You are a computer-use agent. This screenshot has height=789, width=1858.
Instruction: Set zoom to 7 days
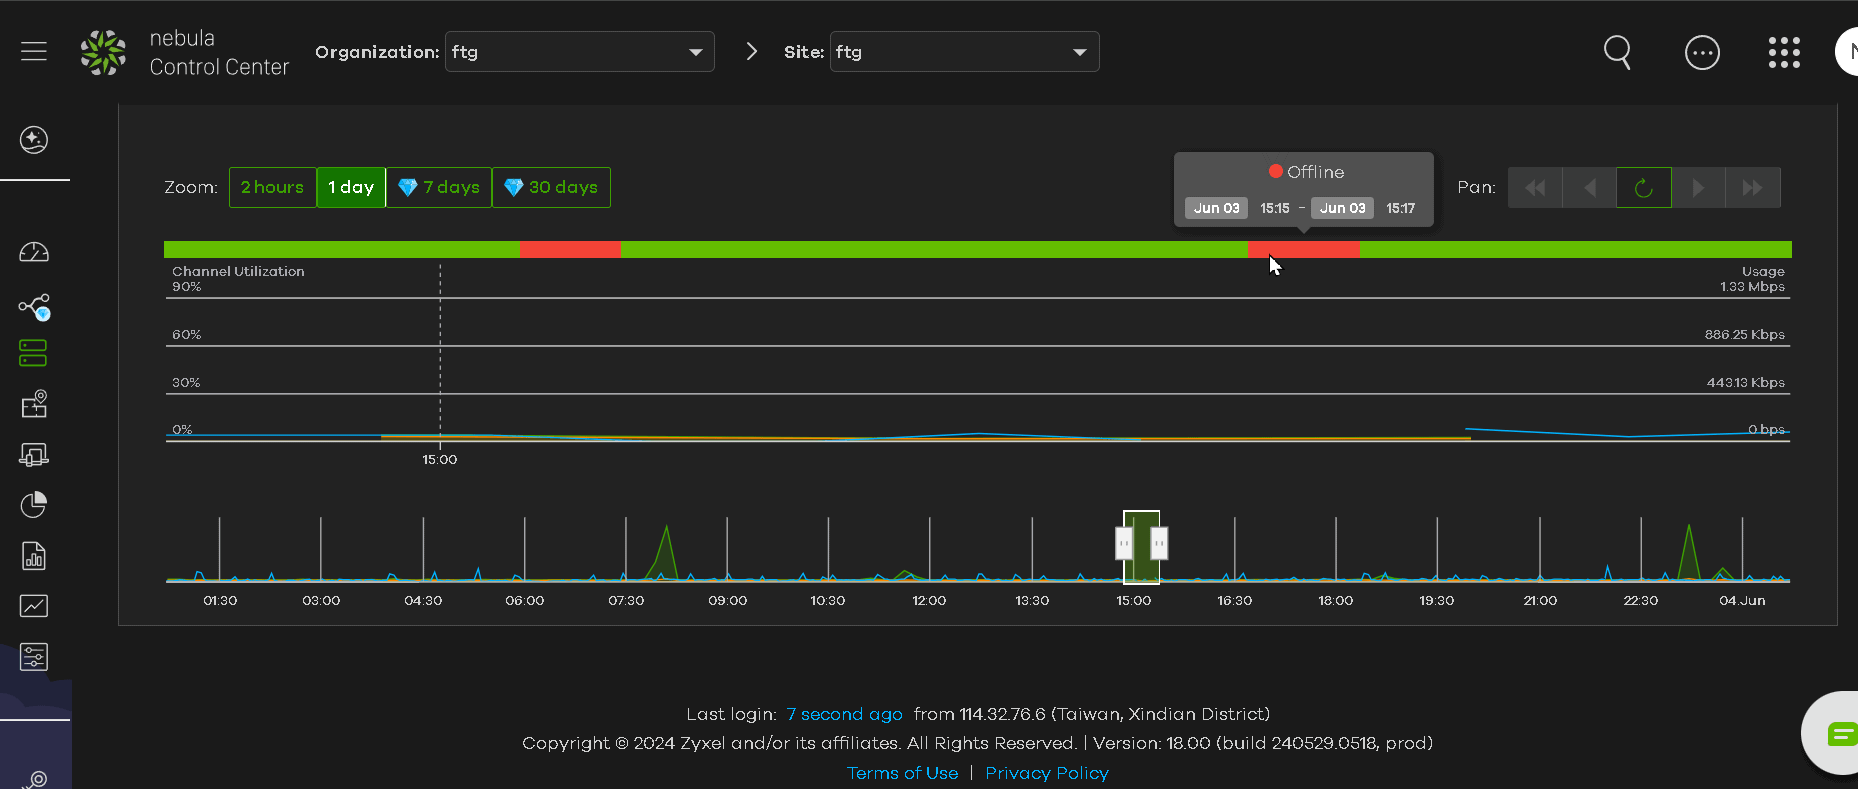(x=439, y=187)
